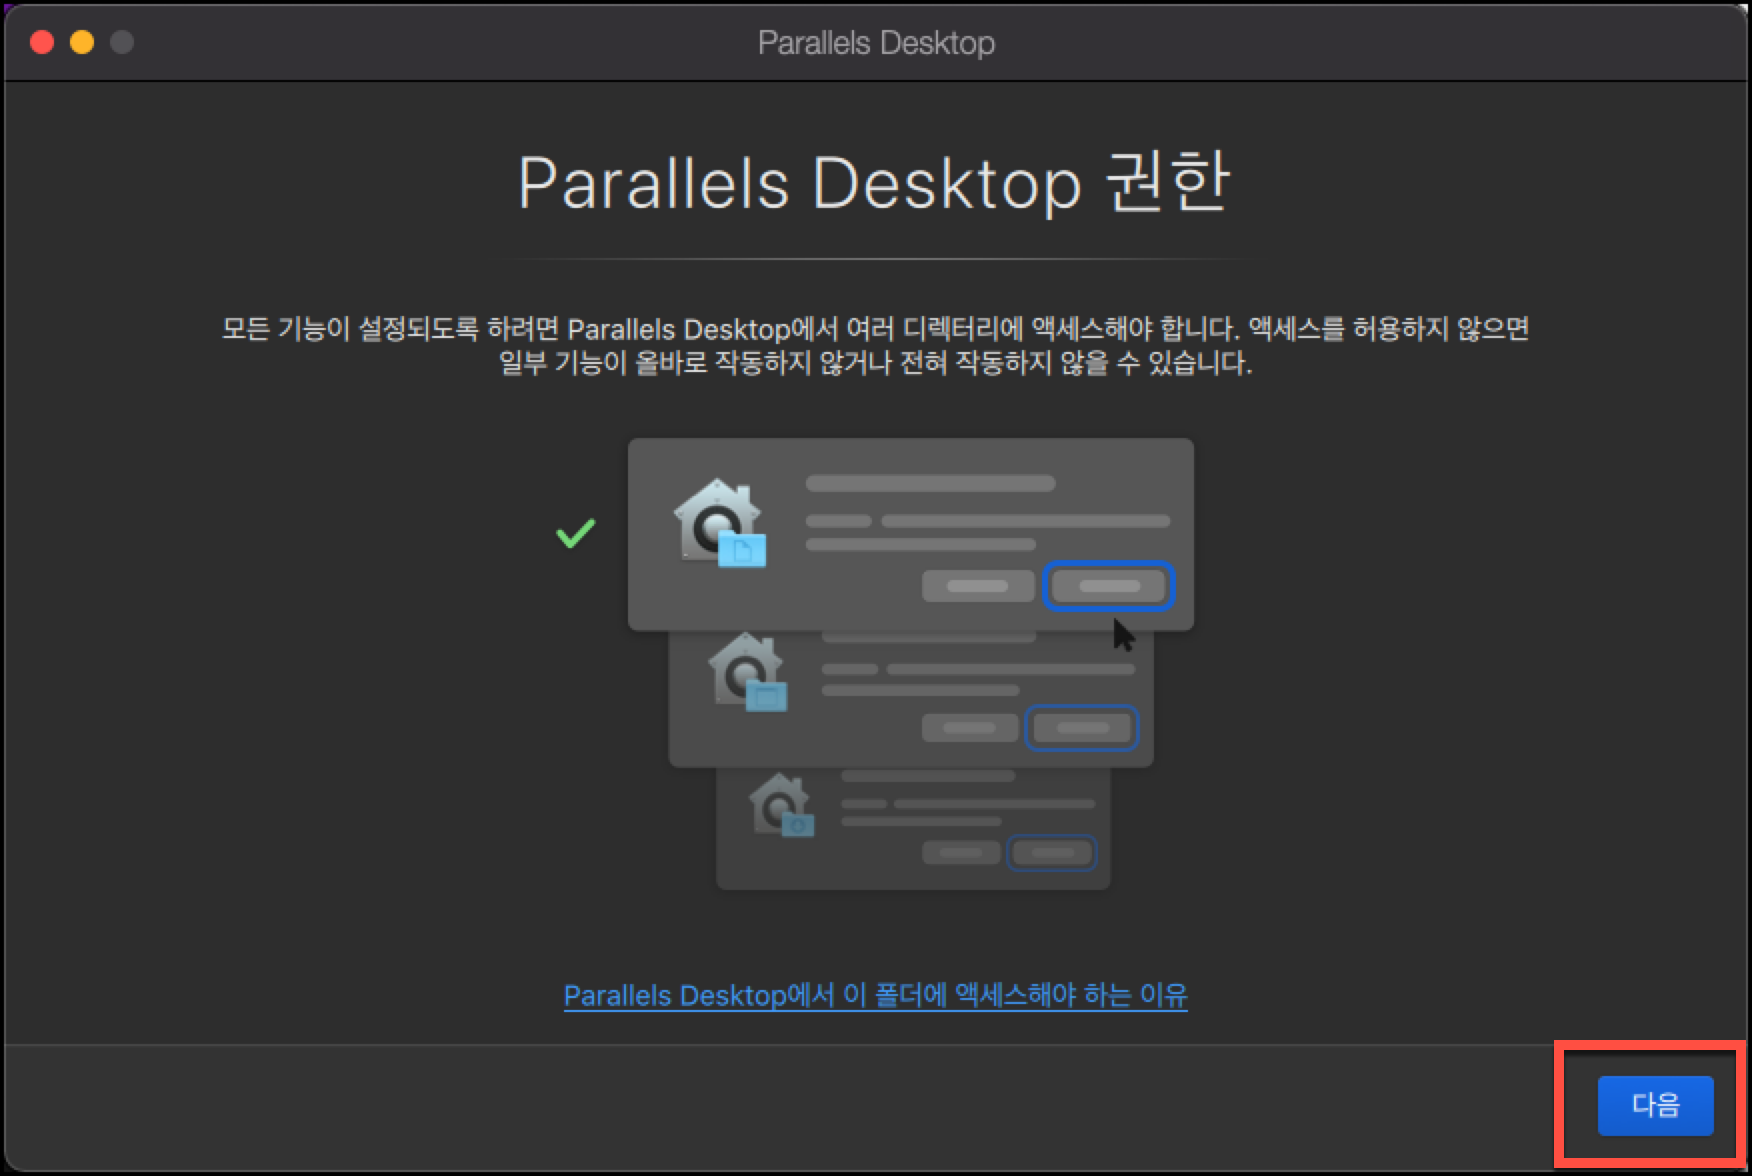Click the yellow minimize traffic light
Image resolution: width=1752 pixels, height=1176 pixels.
point(81,42)
